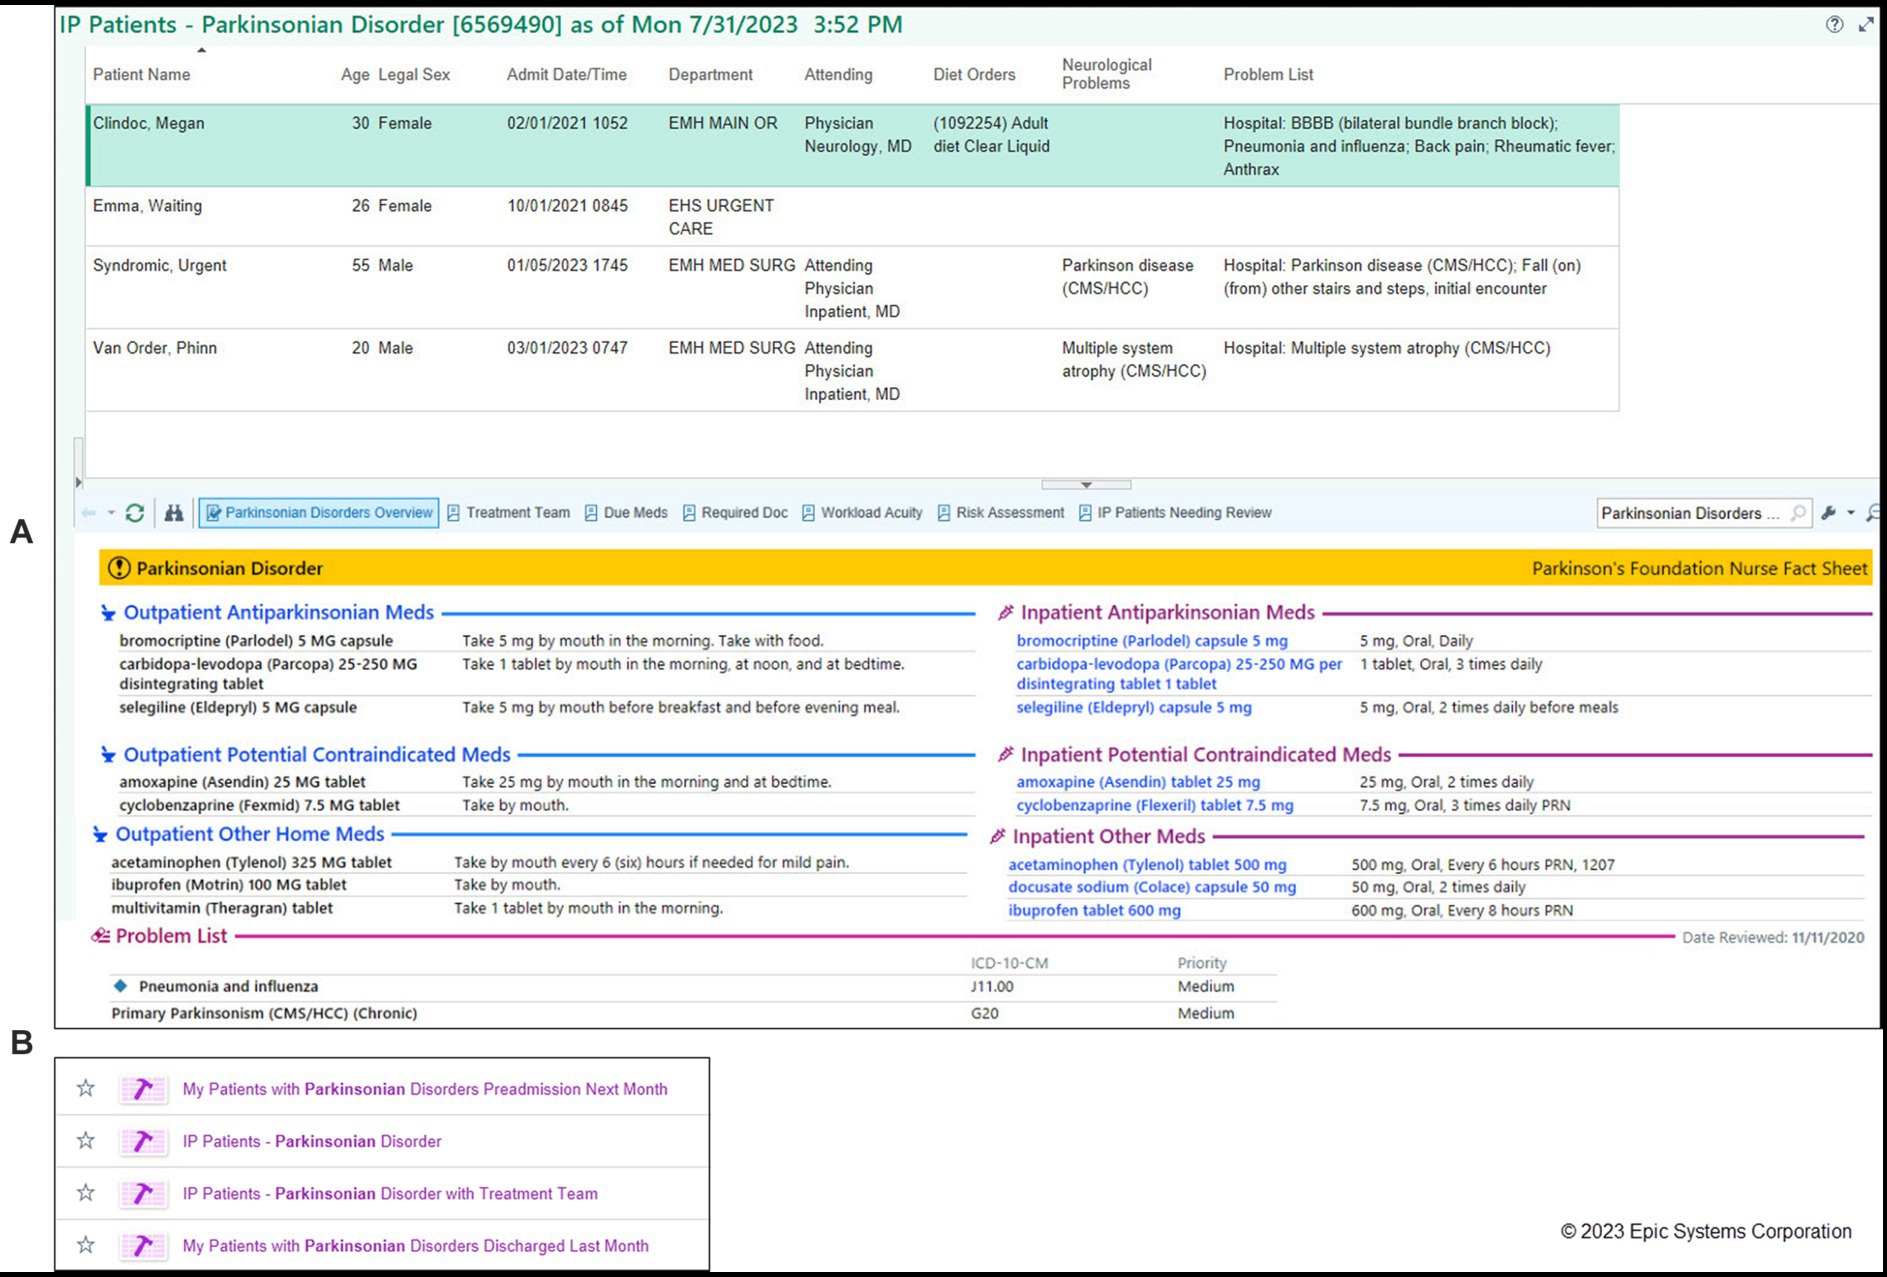Click the Problem List section icon
The width and height of the screenshot is (1887, 1277).
tap(101, 937)
